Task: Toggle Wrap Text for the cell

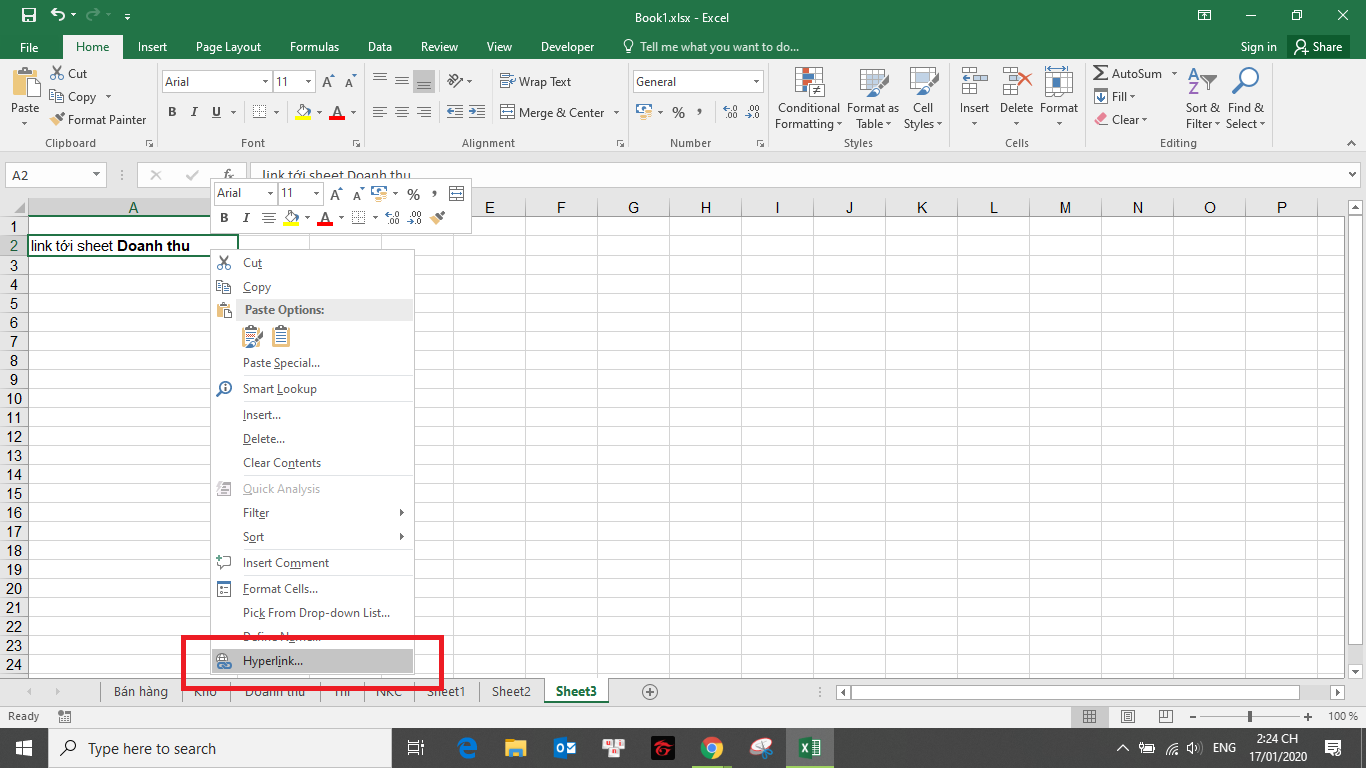Action: (x=535, y=82)
